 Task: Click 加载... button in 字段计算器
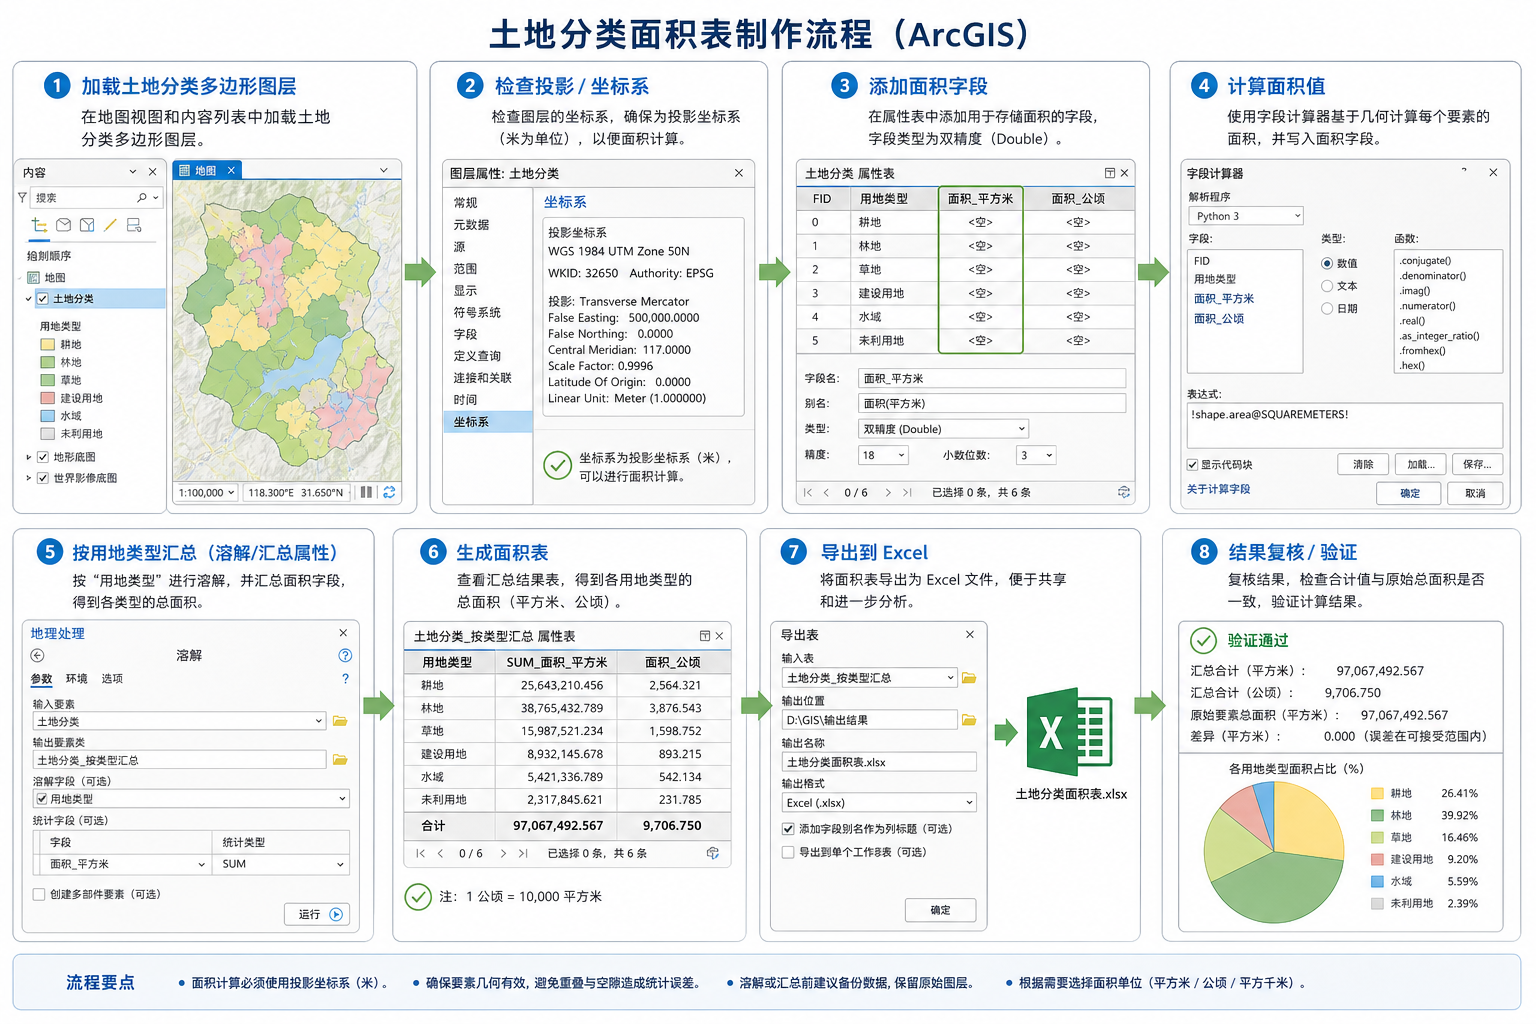click(x=1421, y=464)
